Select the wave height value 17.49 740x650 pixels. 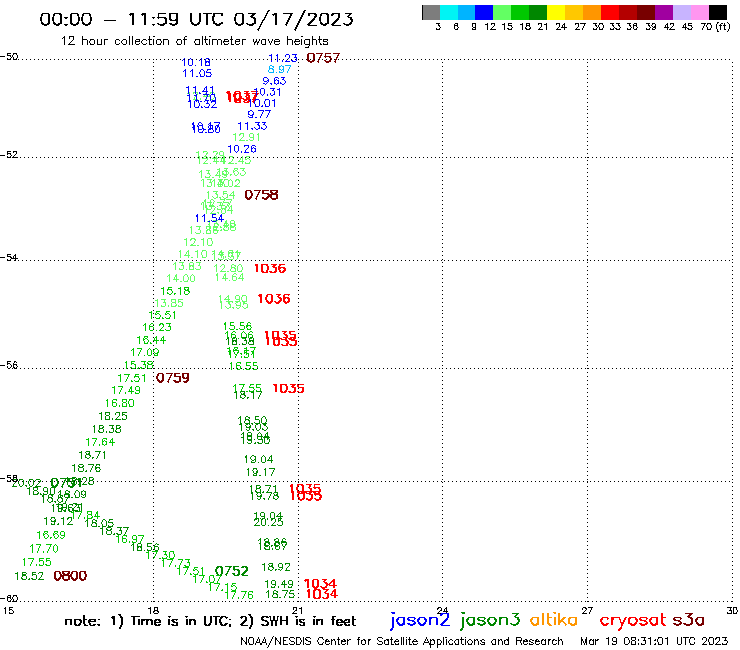coord(126,390)
